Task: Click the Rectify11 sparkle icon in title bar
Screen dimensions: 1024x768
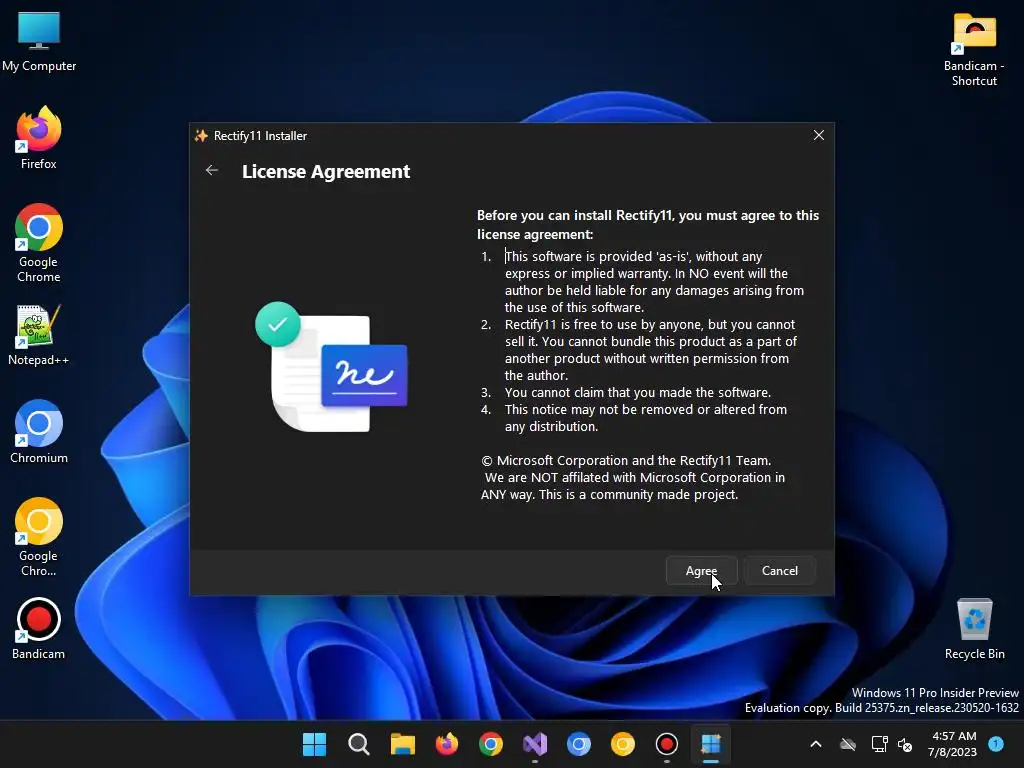Action: [x=201, y=135]
